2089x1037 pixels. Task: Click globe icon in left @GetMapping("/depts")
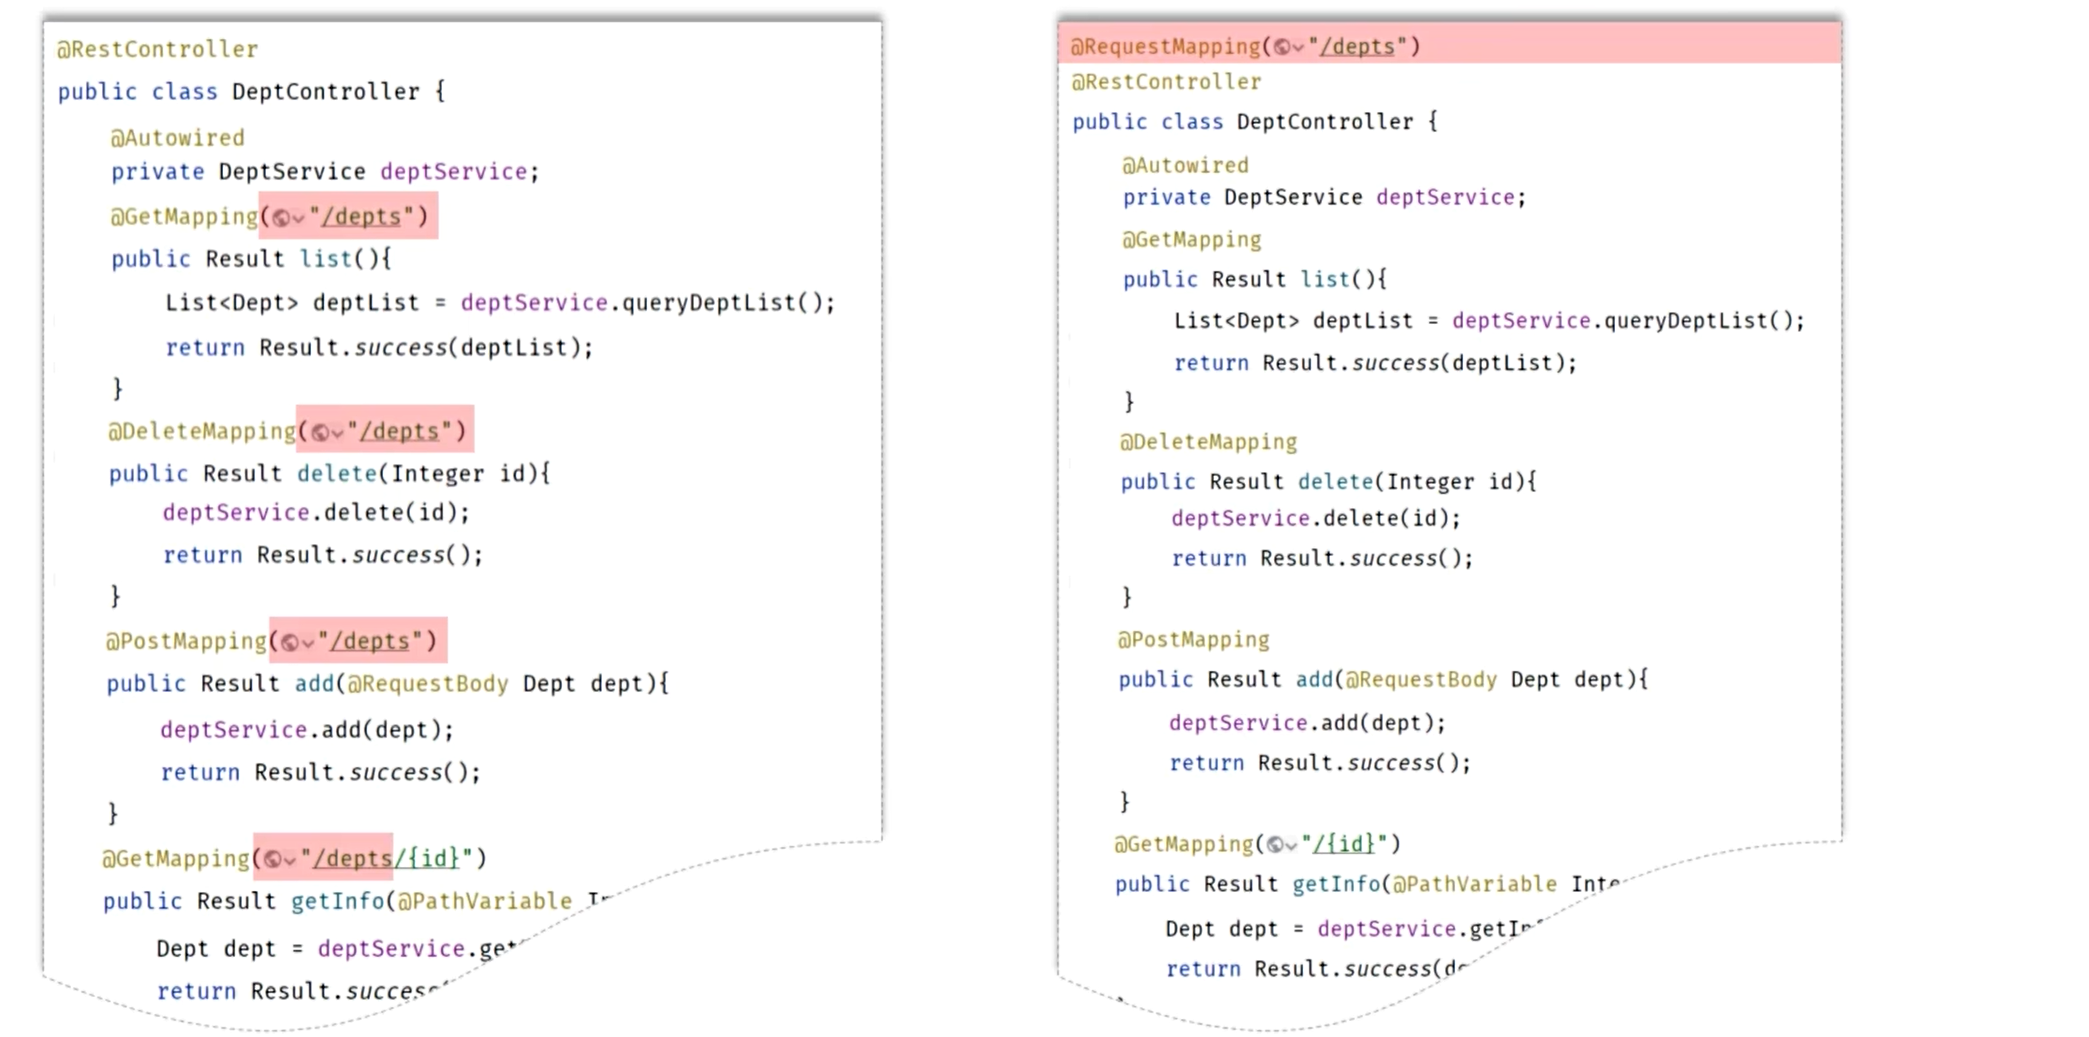[x=281, y=217]
